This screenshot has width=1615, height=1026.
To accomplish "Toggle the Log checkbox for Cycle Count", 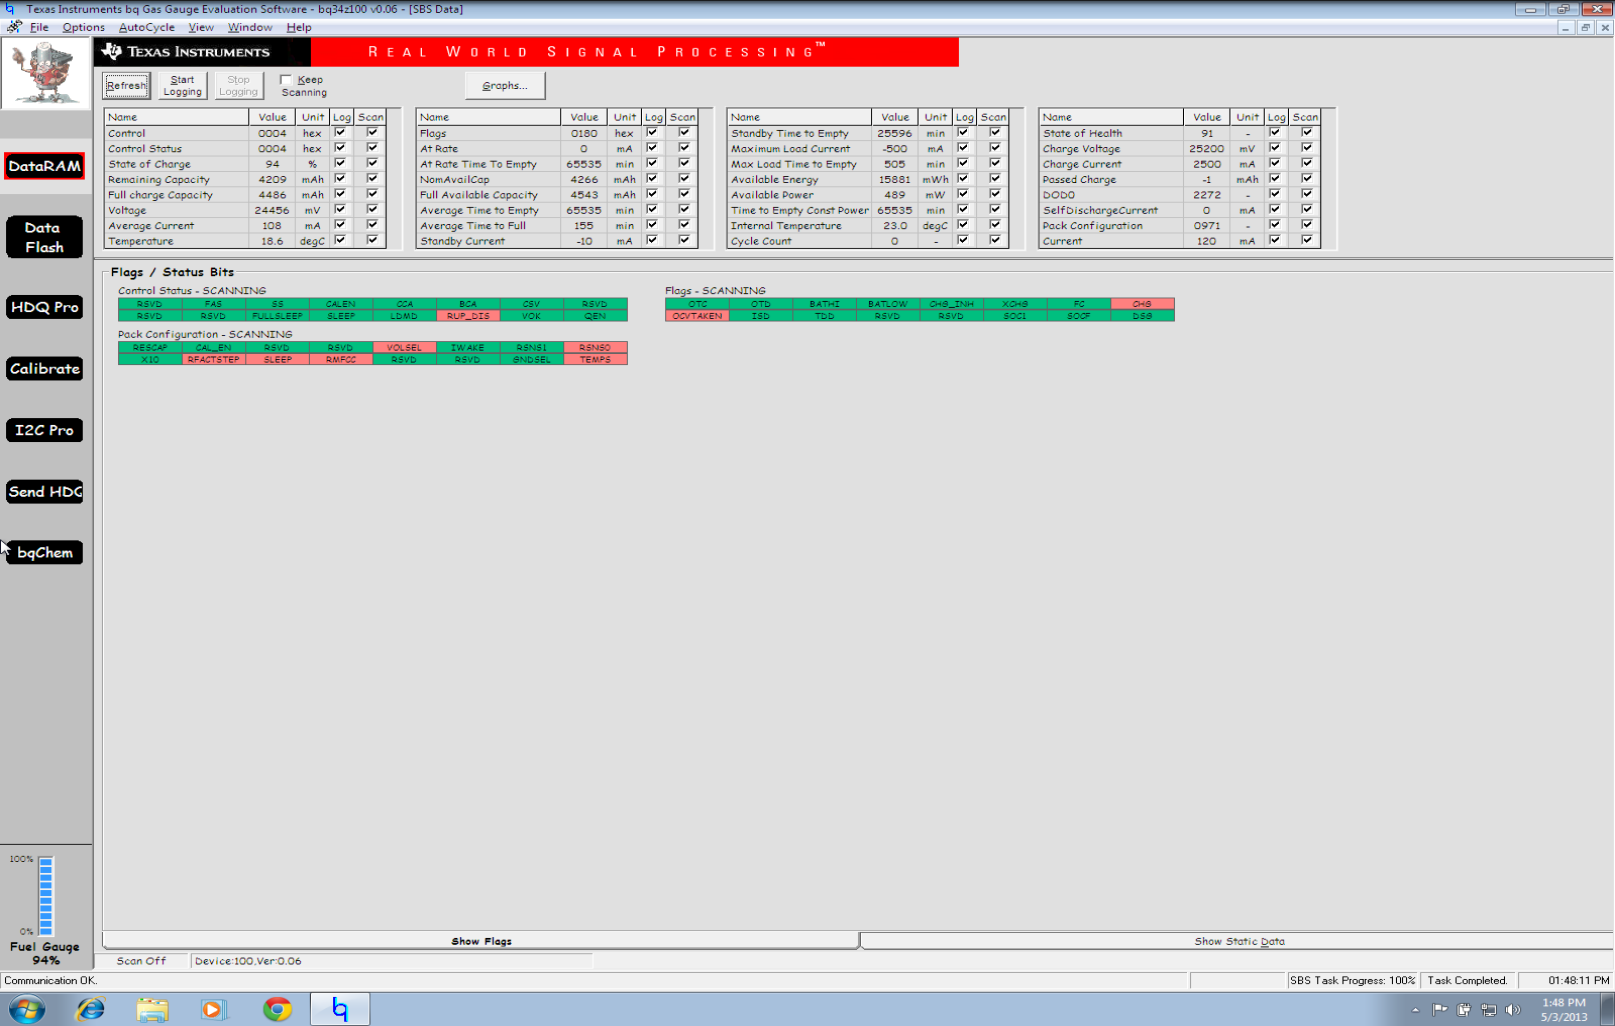I will pyautogui.click(x=963, y=240).
